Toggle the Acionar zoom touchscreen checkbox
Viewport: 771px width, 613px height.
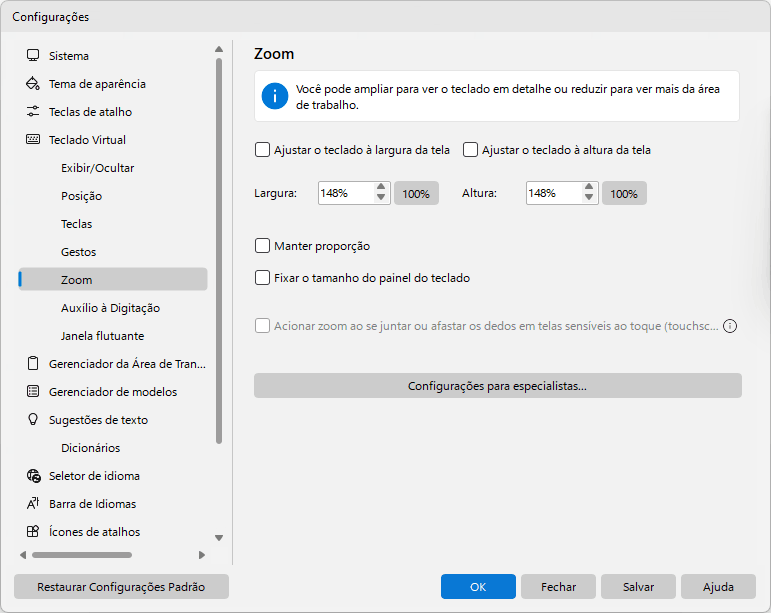(x=263, y=325)
